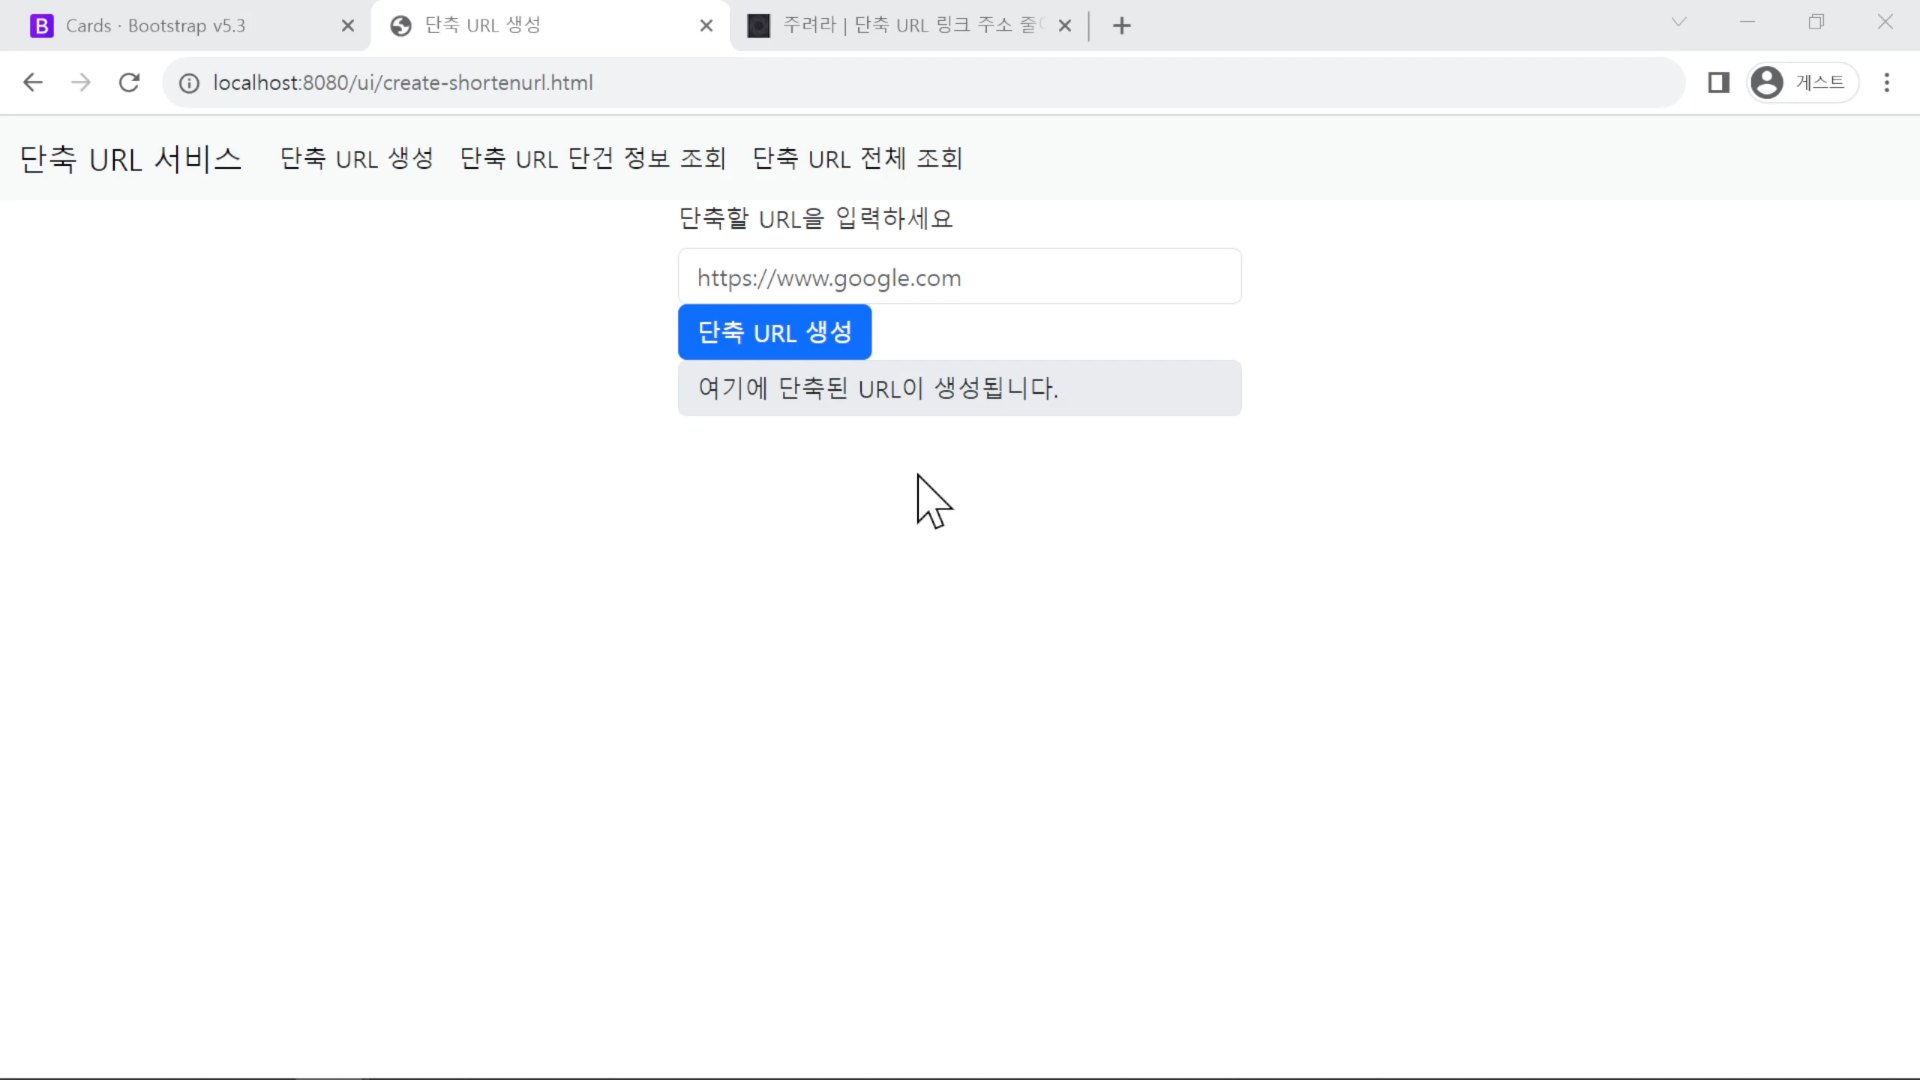Close the Cards Bootstrap v5.3 tab
The image size is (1920, 1080).
(348, 26)
